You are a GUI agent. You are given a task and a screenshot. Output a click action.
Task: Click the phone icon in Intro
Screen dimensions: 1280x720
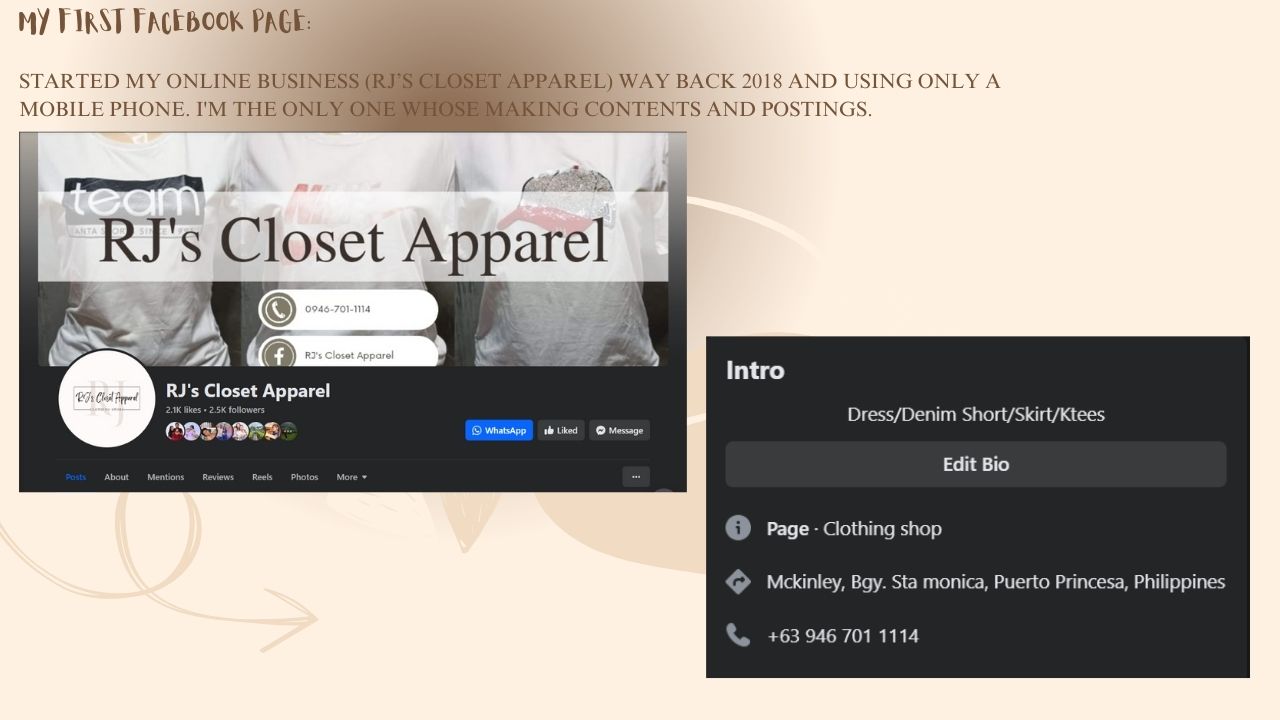(x=738, y=635)
